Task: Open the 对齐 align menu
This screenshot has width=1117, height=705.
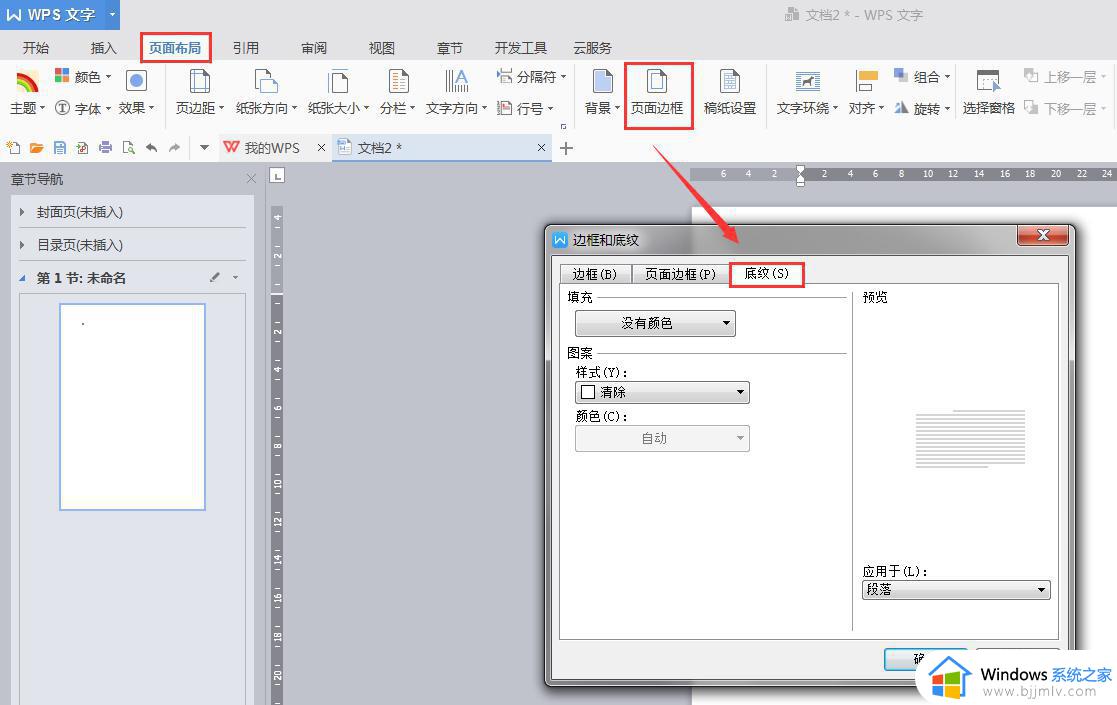Action: [x=866, y=93]
